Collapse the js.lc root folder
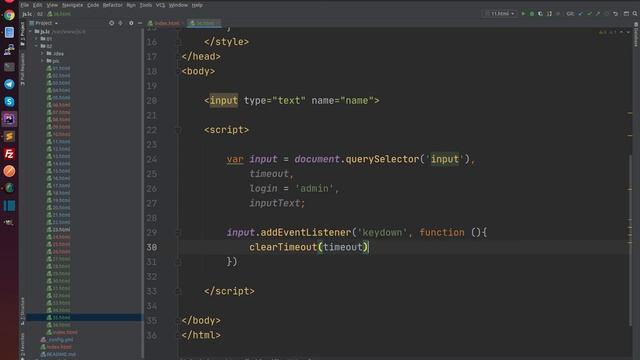 click(x=31, y=31)
